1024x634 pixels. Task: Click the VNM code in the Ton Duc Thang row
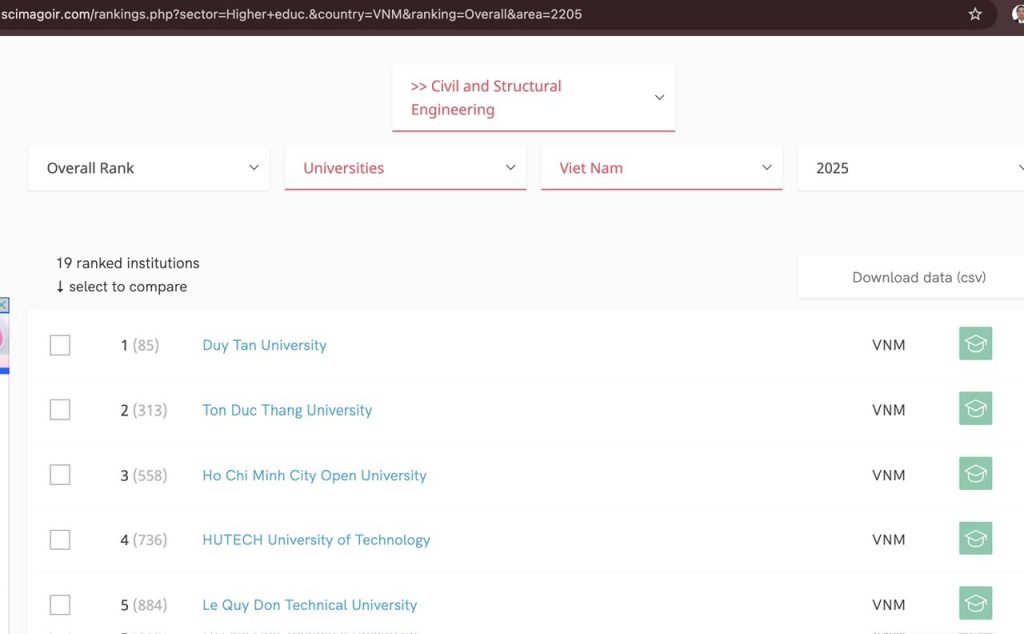pyautogui.click(x=889, y=410)
